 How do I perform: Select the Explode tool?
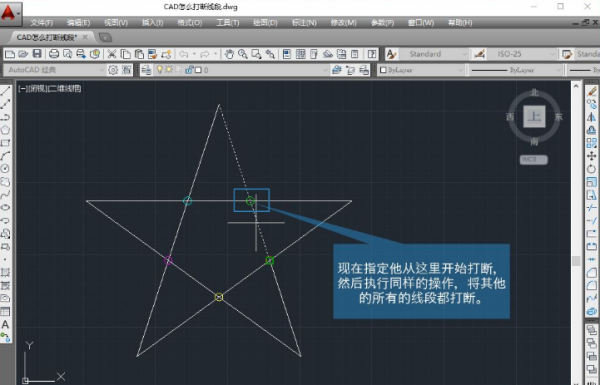[x=592, y=312]
